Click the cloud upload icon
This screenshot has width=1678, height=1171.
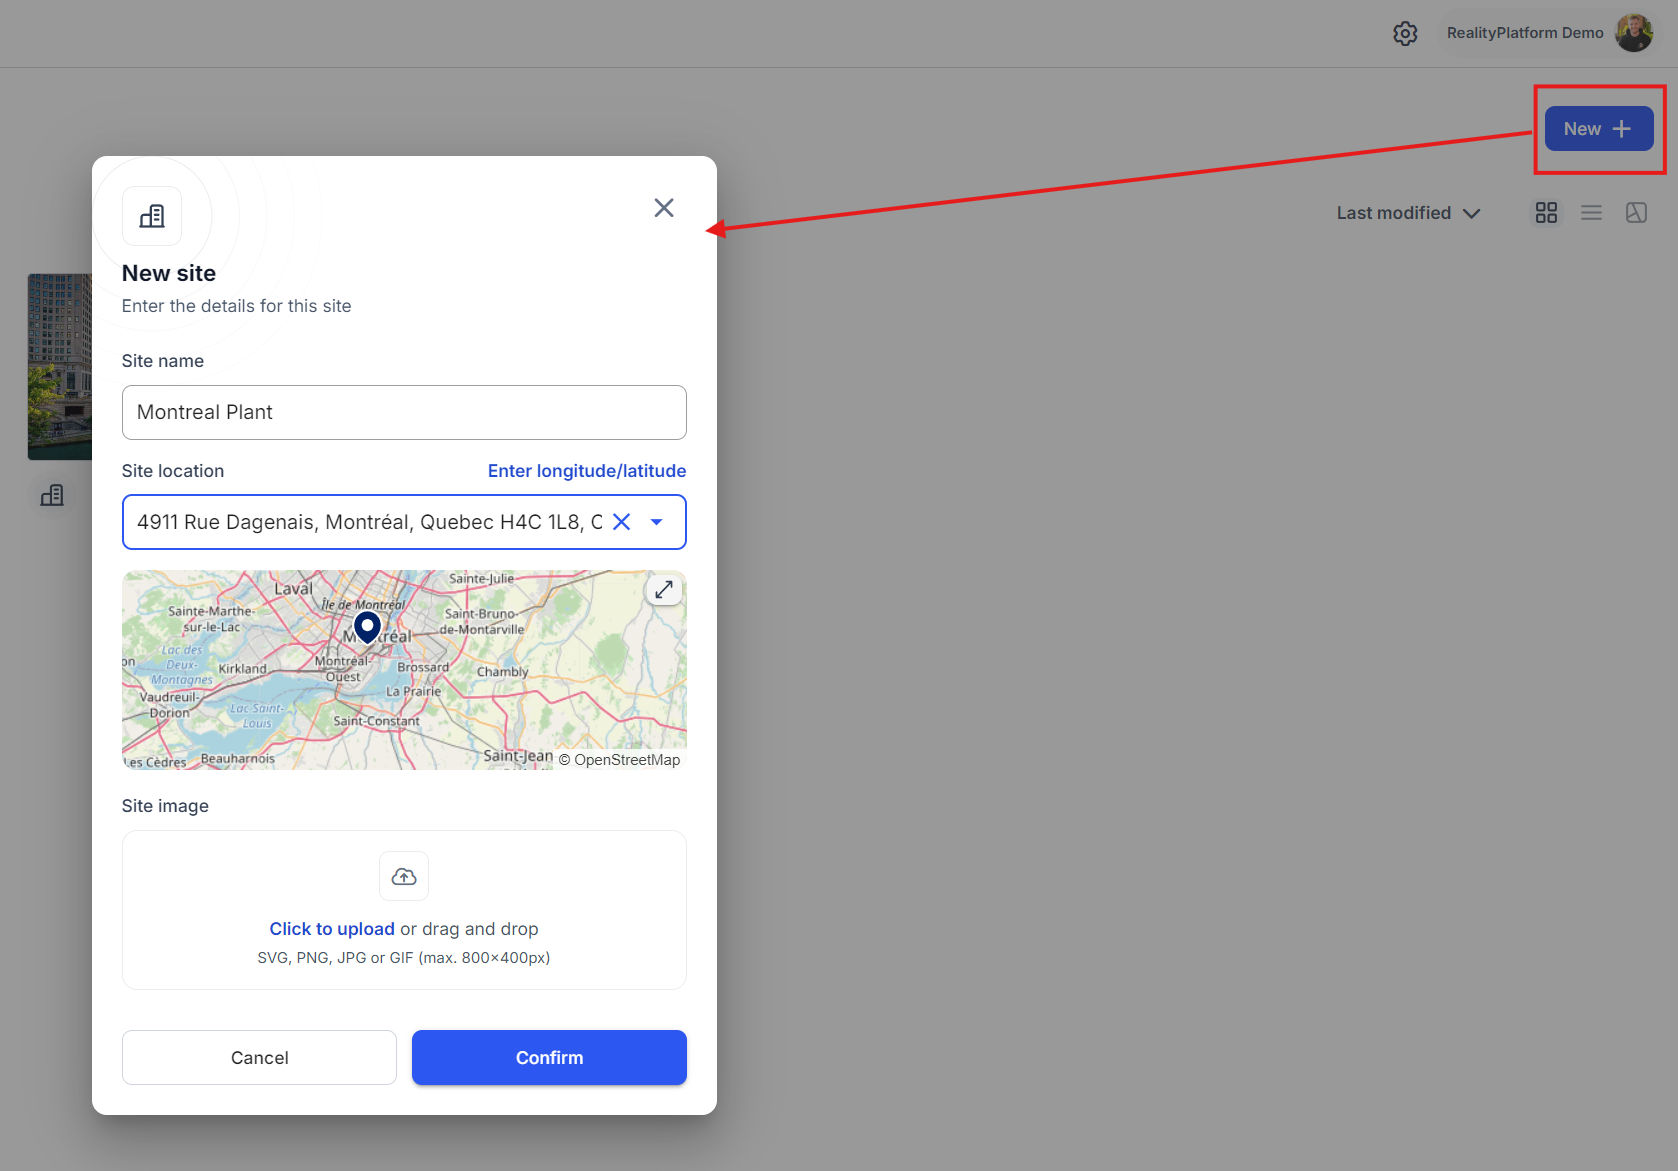click(x=404, y=876)
